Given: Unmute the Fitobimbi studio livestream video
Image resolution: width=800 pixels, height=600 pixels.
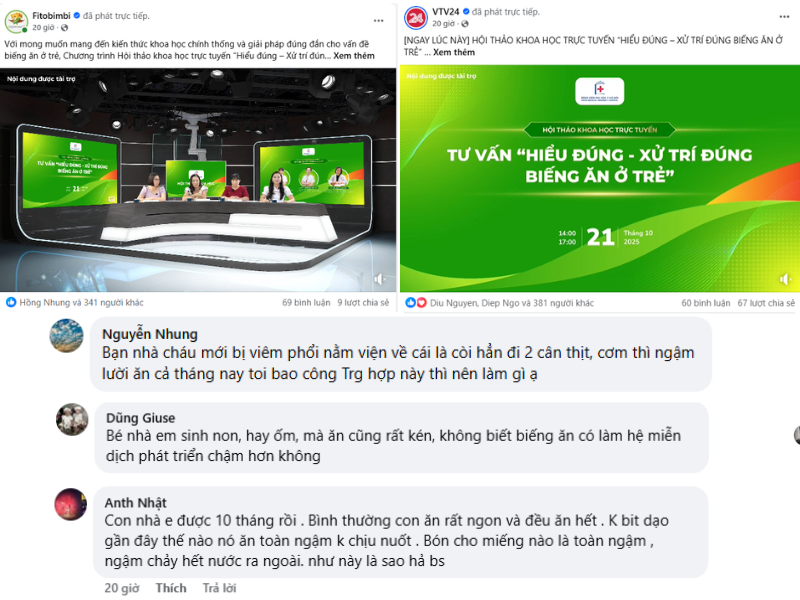Looking at the screenshot, I should pyautogui.click(x=380, y=279).
